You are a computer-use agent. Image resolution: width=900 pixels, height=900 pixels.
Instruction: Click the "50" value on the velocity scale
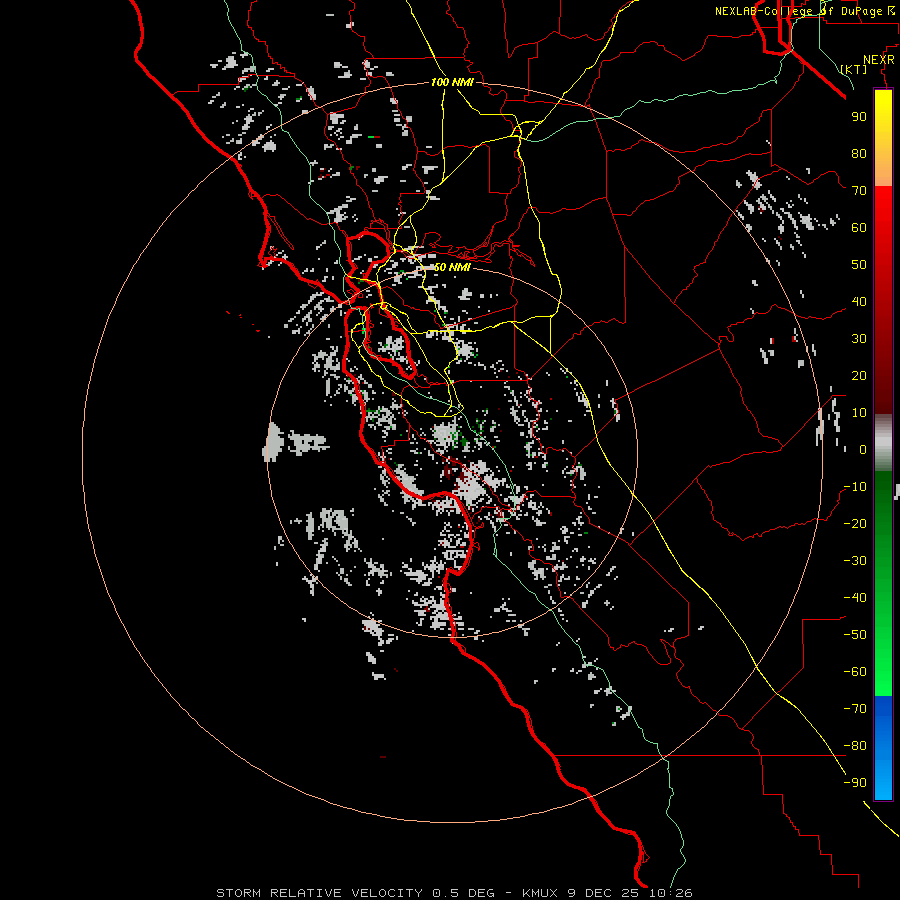[x=859, y=265]
